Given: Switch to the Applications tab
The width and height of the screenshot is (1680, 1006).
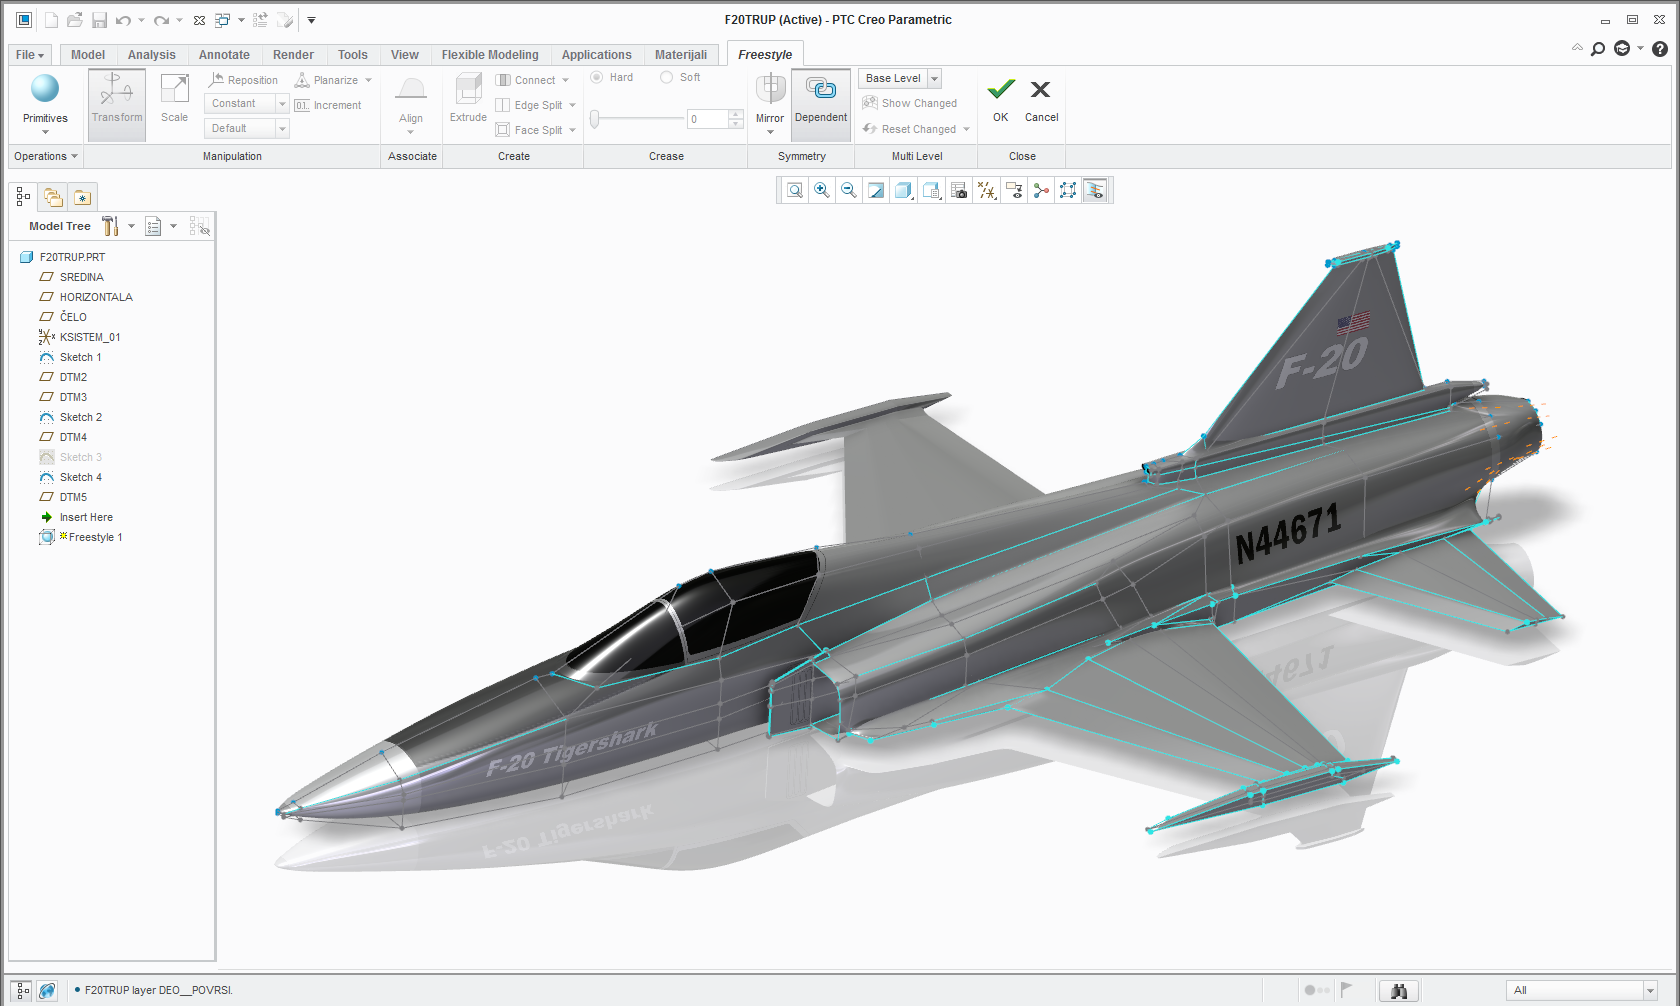Looking at the screenshot, I should point(597,55).
